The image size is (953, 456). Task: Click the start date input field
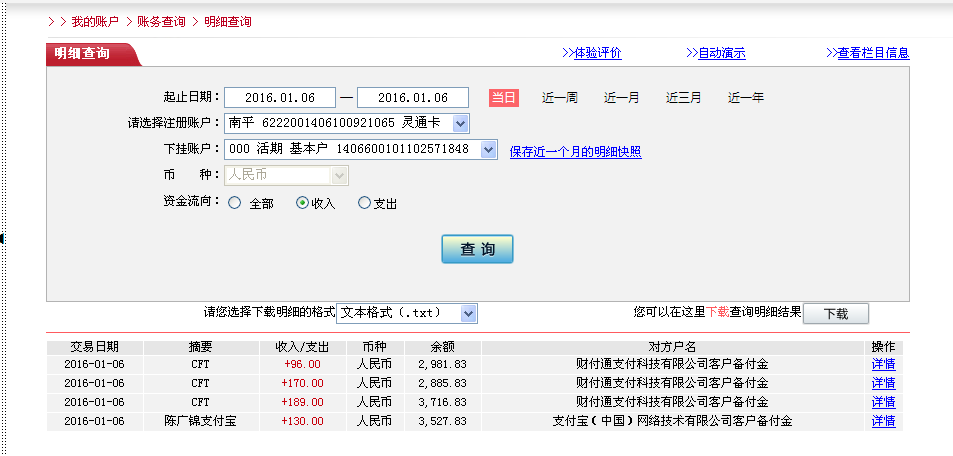(279, 98)
